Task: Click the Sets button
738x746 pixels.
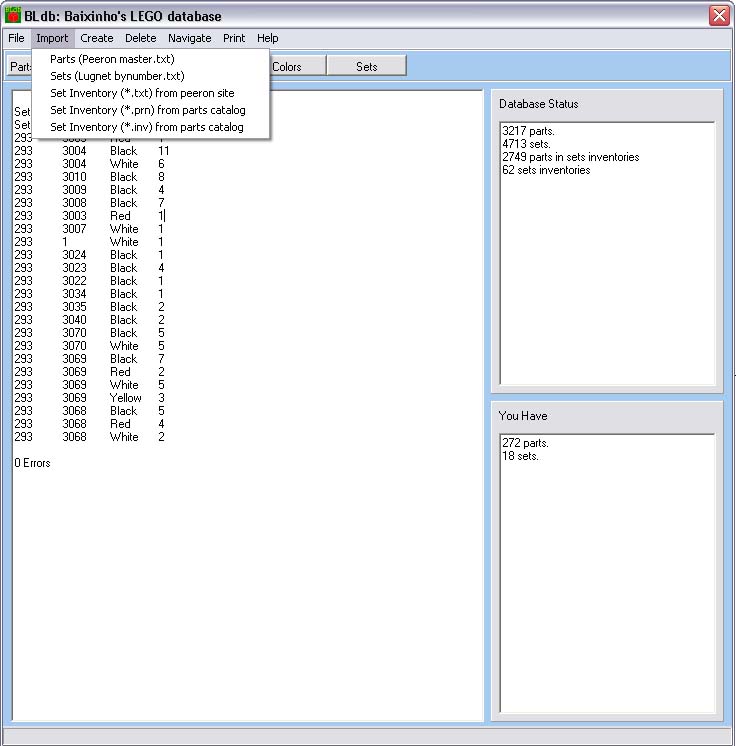Action: (366, 67)
